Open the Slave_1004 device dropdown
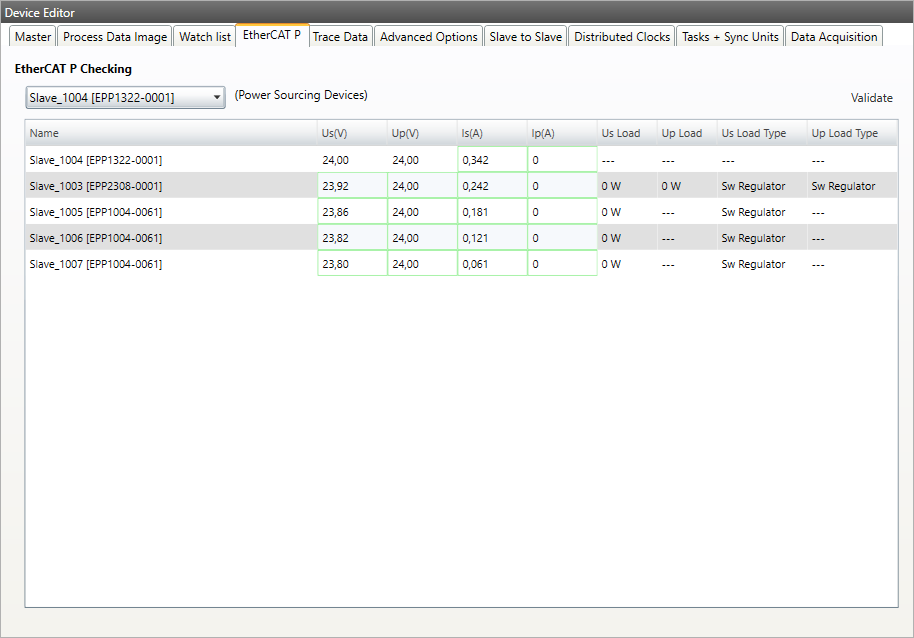The image size is (914, 638). [x=125, y=98]
